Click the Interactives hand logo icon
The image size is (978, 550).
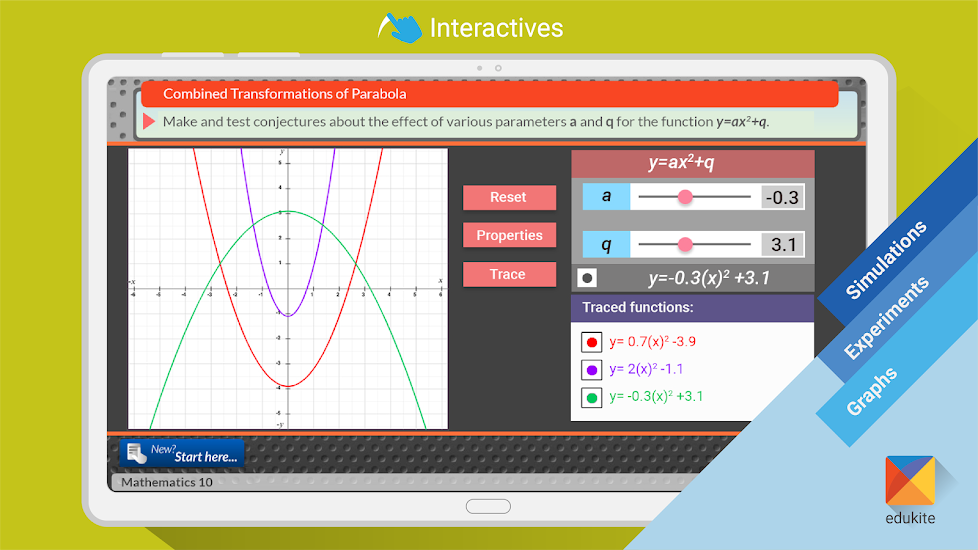click(x=400, y=27)
